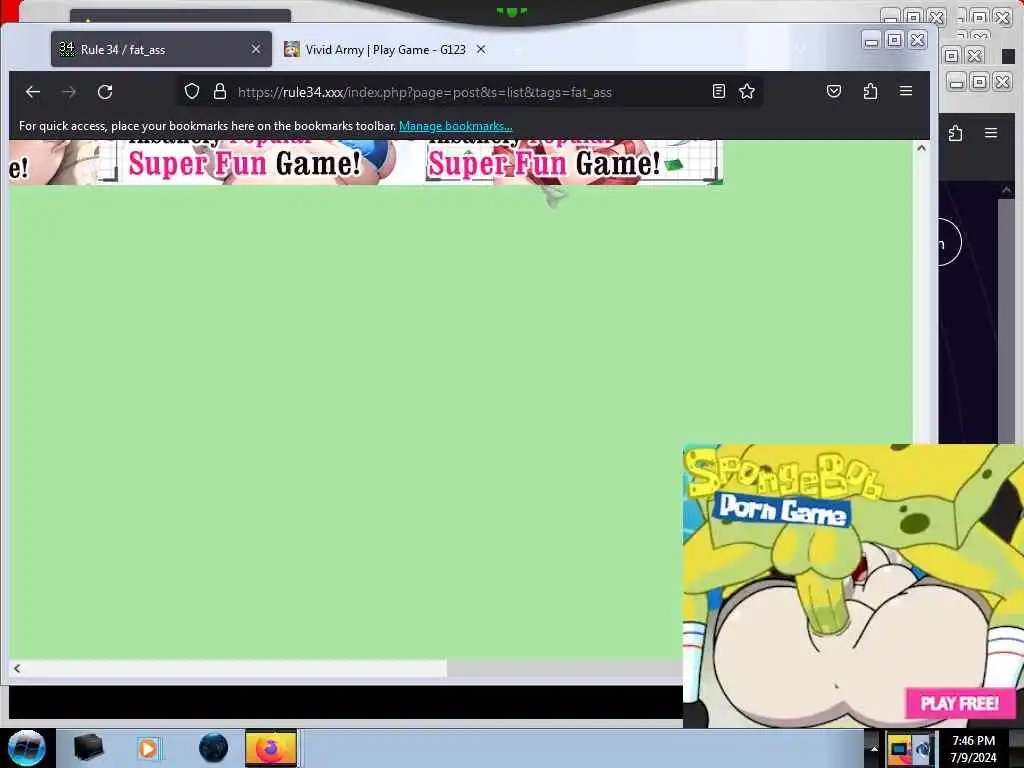1024x768 pixels.
Task: Click the forward navigation arrow
Action: coord(69,92)
